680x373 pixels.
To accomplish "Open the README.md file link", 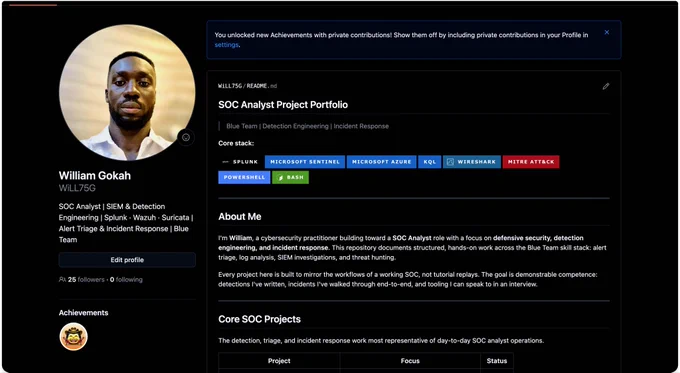I will (262, 86).
